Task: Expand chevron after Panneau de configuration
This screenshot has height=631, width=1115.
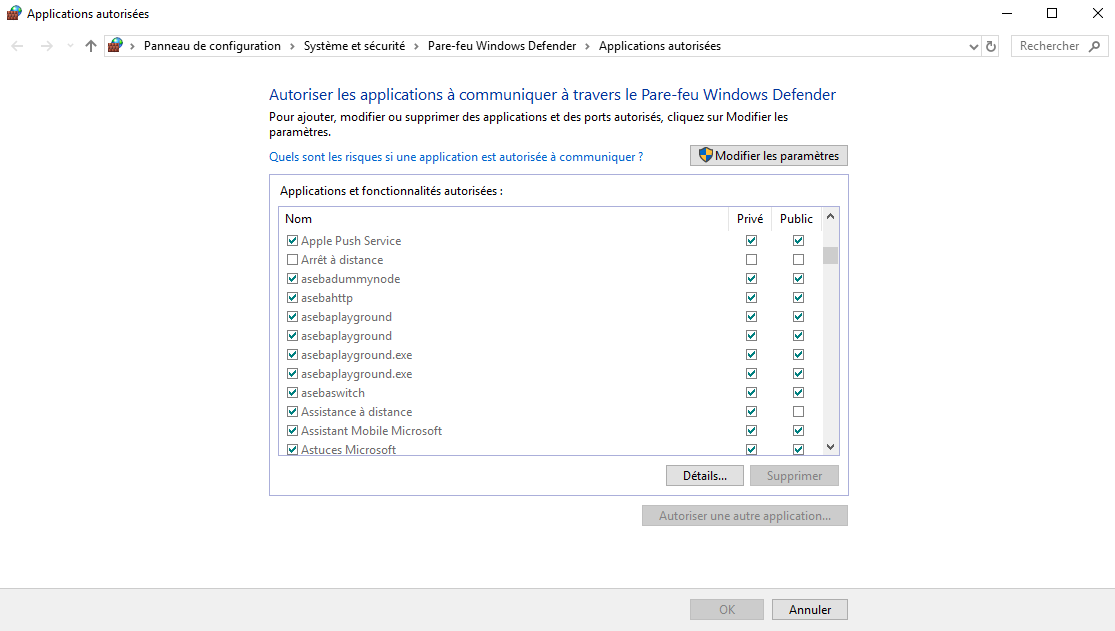Action: tap(292, 46)
